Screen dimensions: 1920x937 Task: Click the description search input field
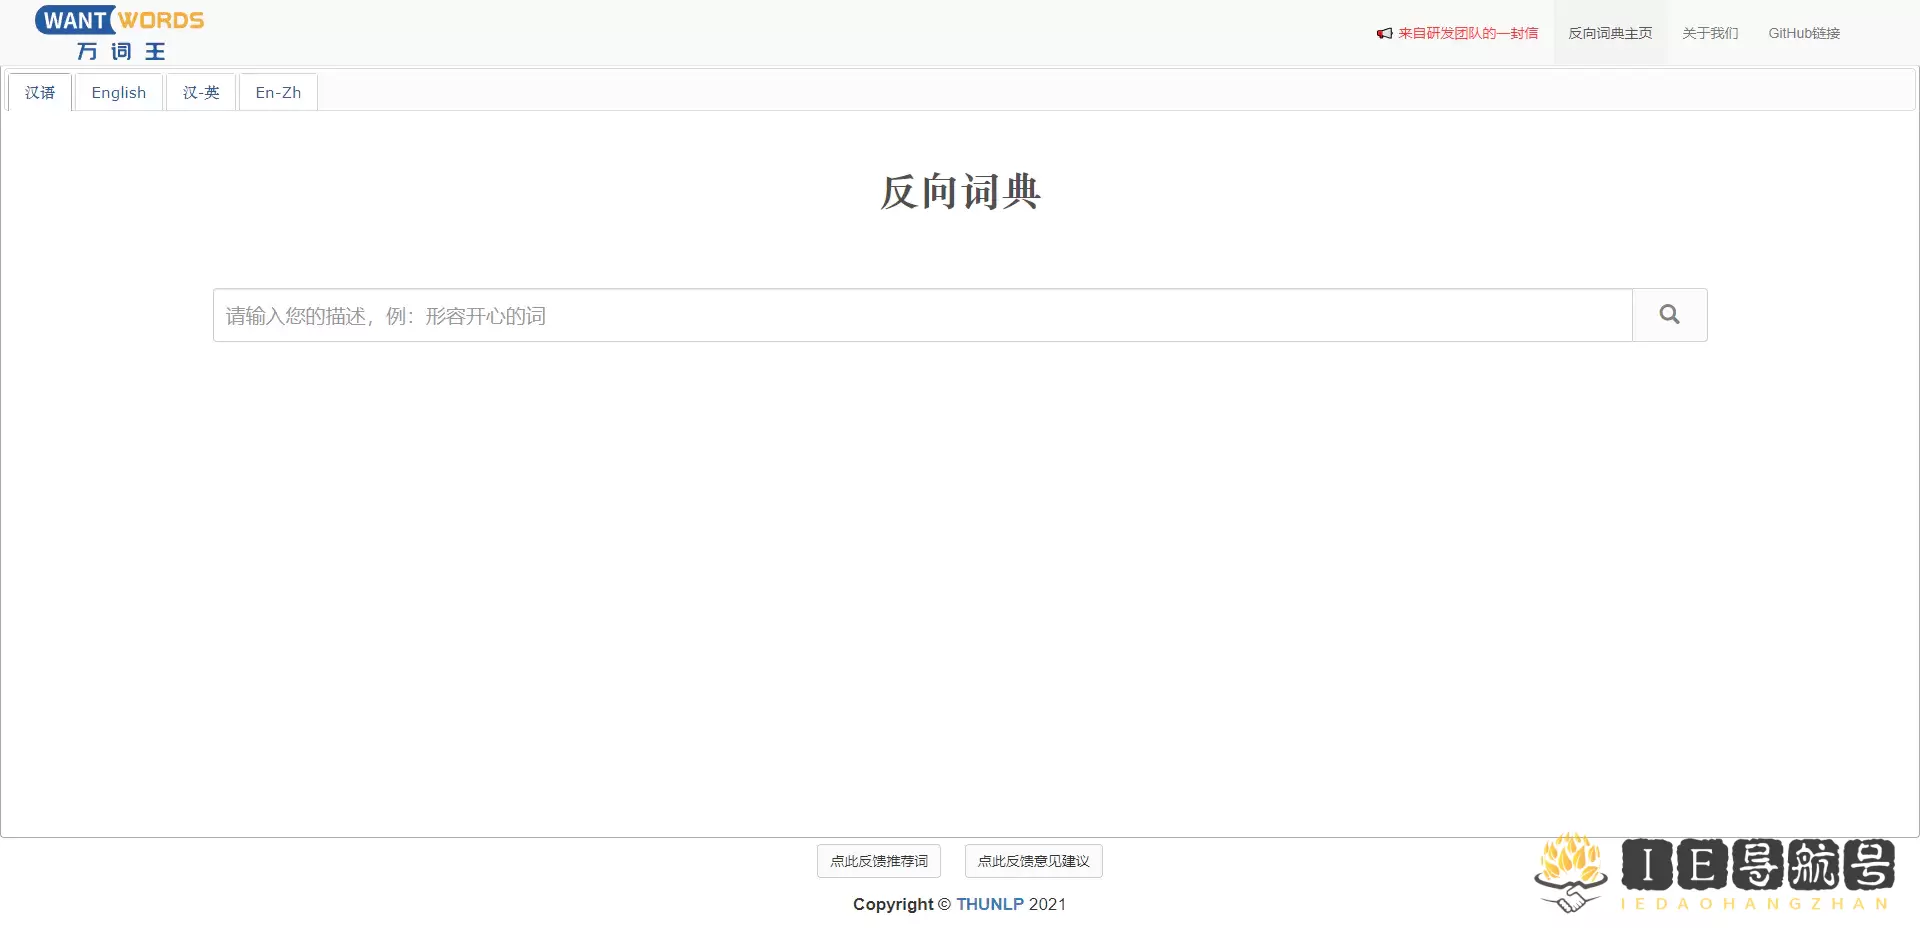point(920,315)
